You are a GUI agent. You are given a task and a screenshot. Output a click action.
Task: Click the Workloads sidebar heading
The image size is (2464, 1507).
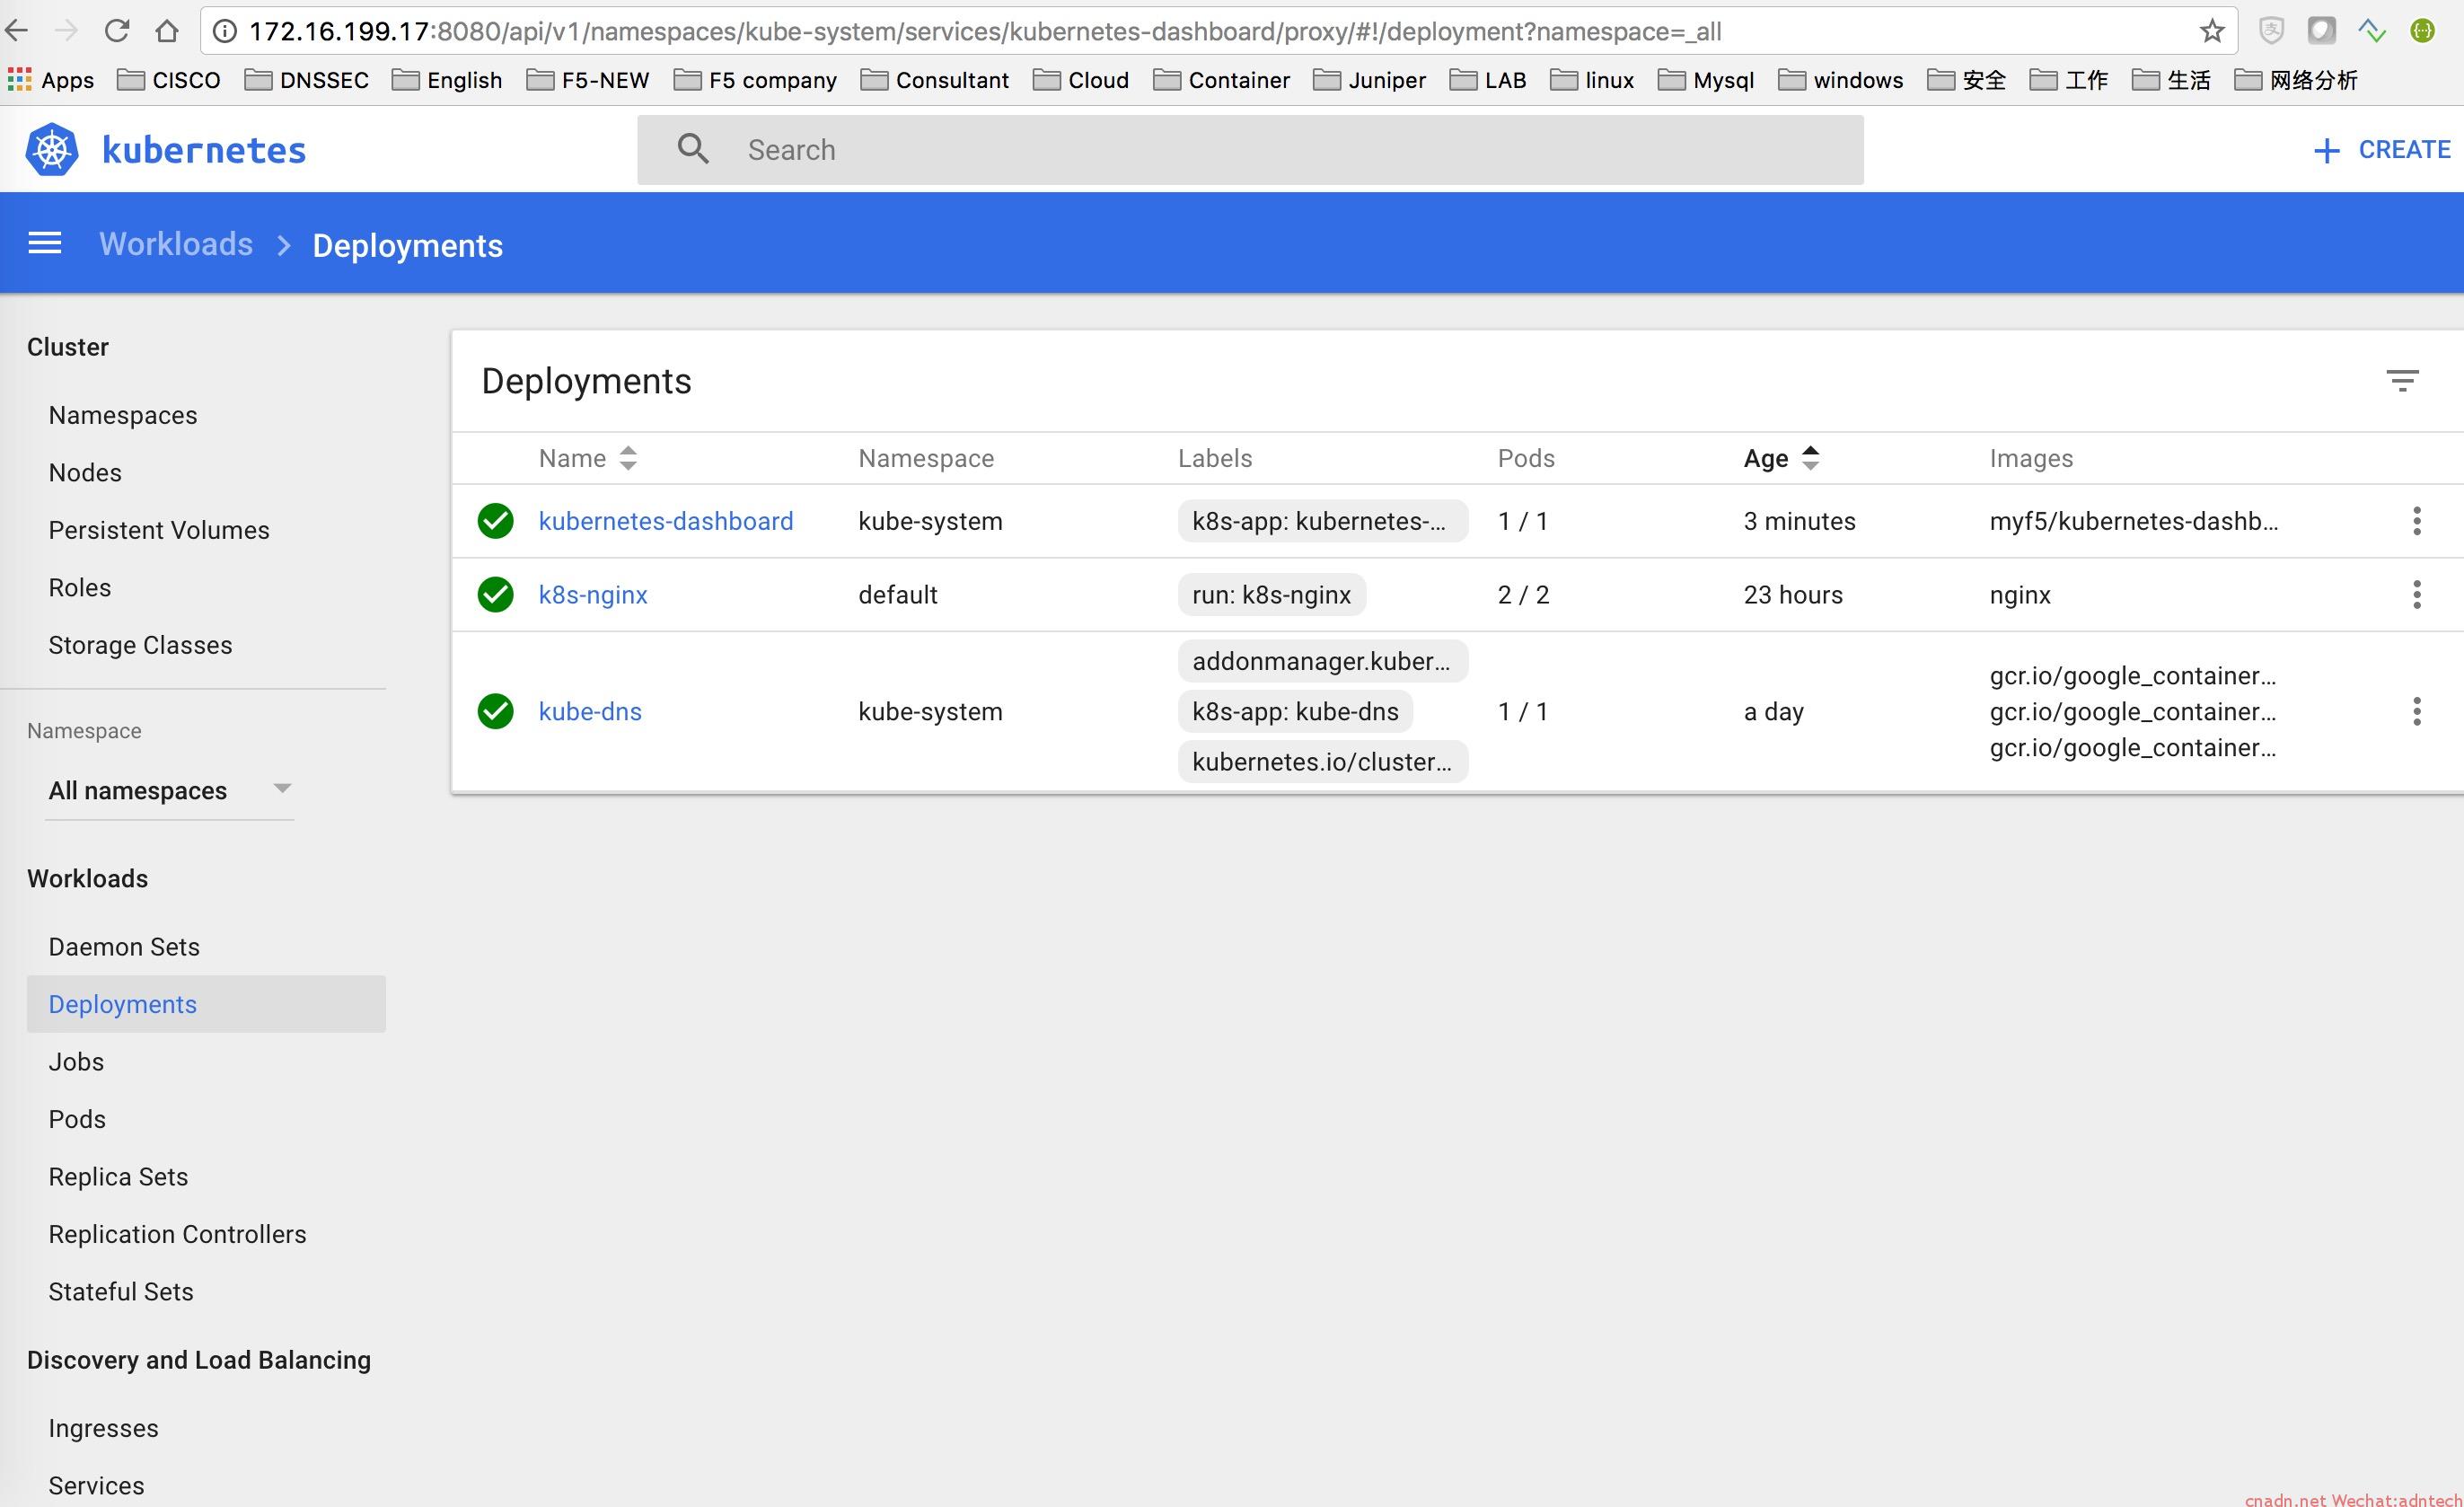click(x=88, y=878)
